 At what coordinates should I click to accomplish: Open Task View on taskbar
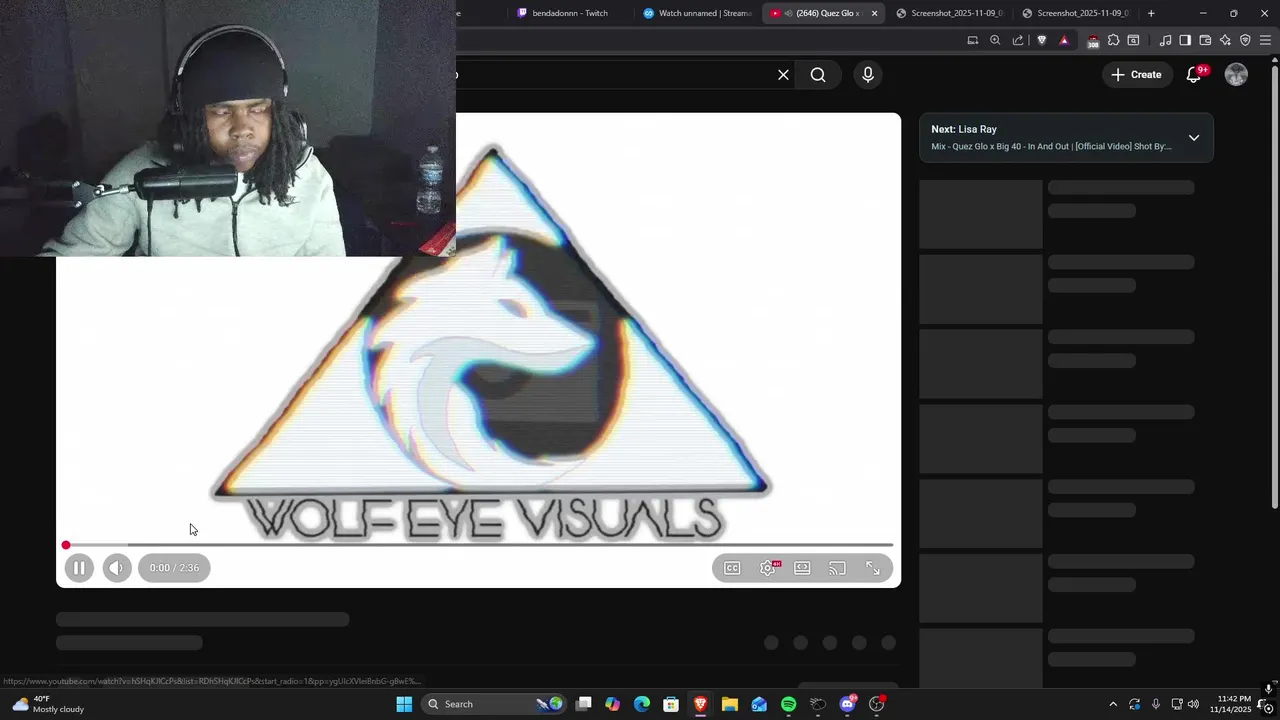(x=584, y=704)
